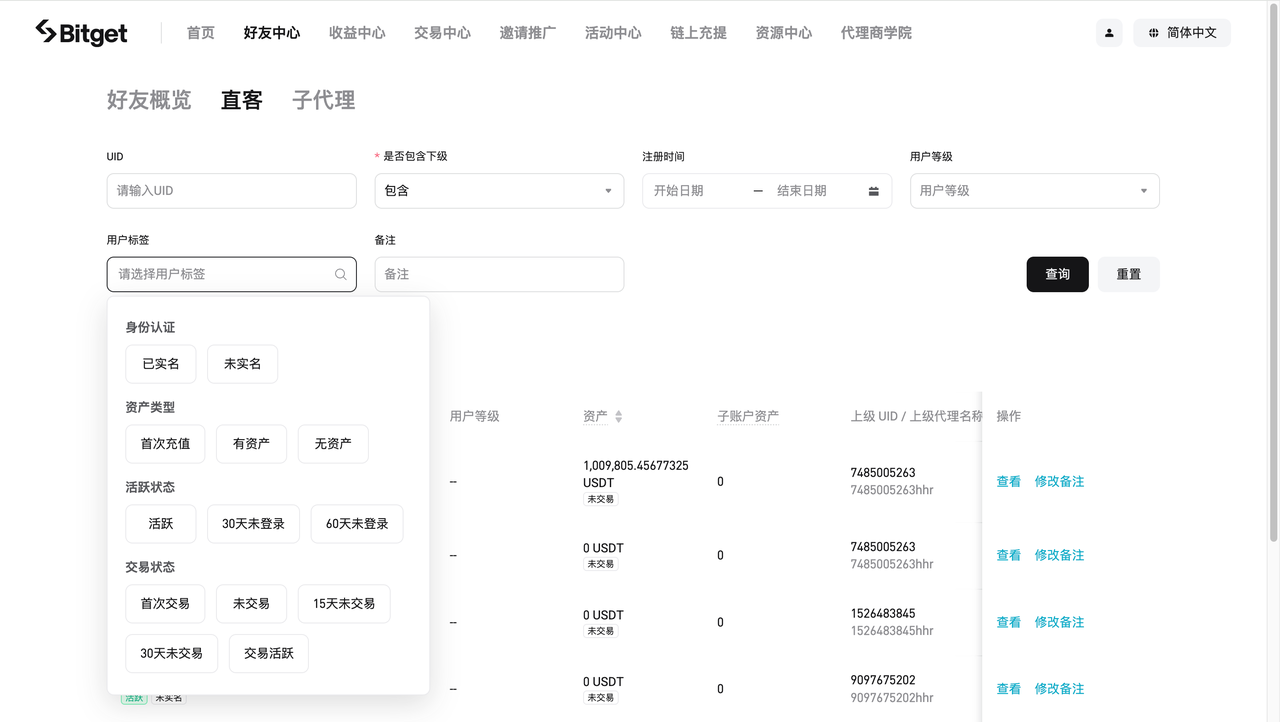Click 修改备注 for the 1,009,805 USDT row
This screenshot has height=722, width=1280.
point(1059,482)
